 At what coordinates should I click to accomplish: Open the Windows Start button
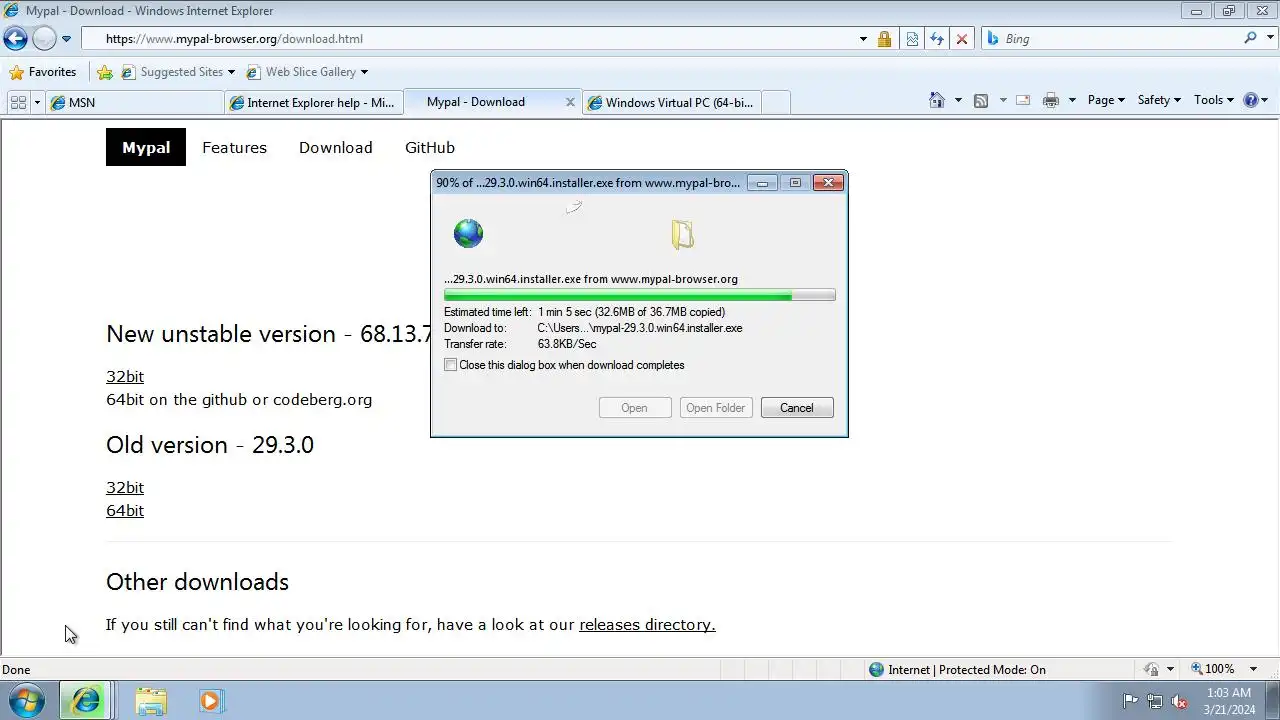click(x=26, y=701)
